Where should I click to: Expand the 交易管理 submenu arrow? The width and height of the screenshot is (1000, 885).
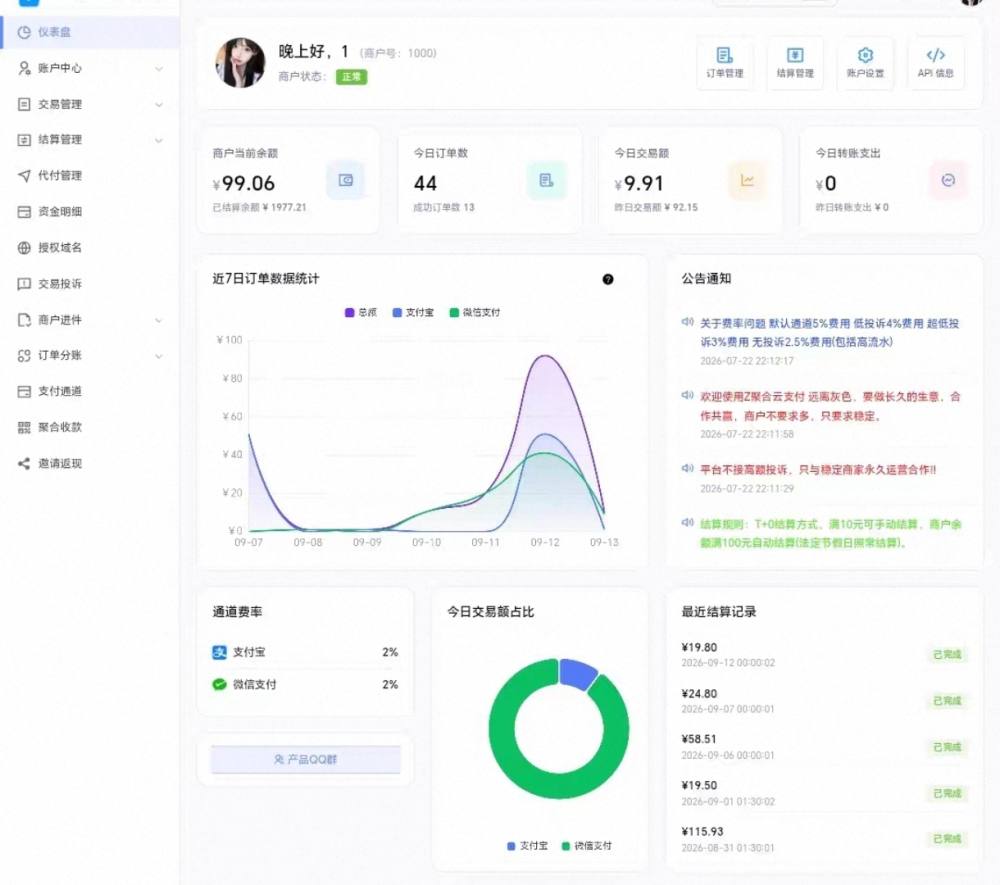click(159, 105)
